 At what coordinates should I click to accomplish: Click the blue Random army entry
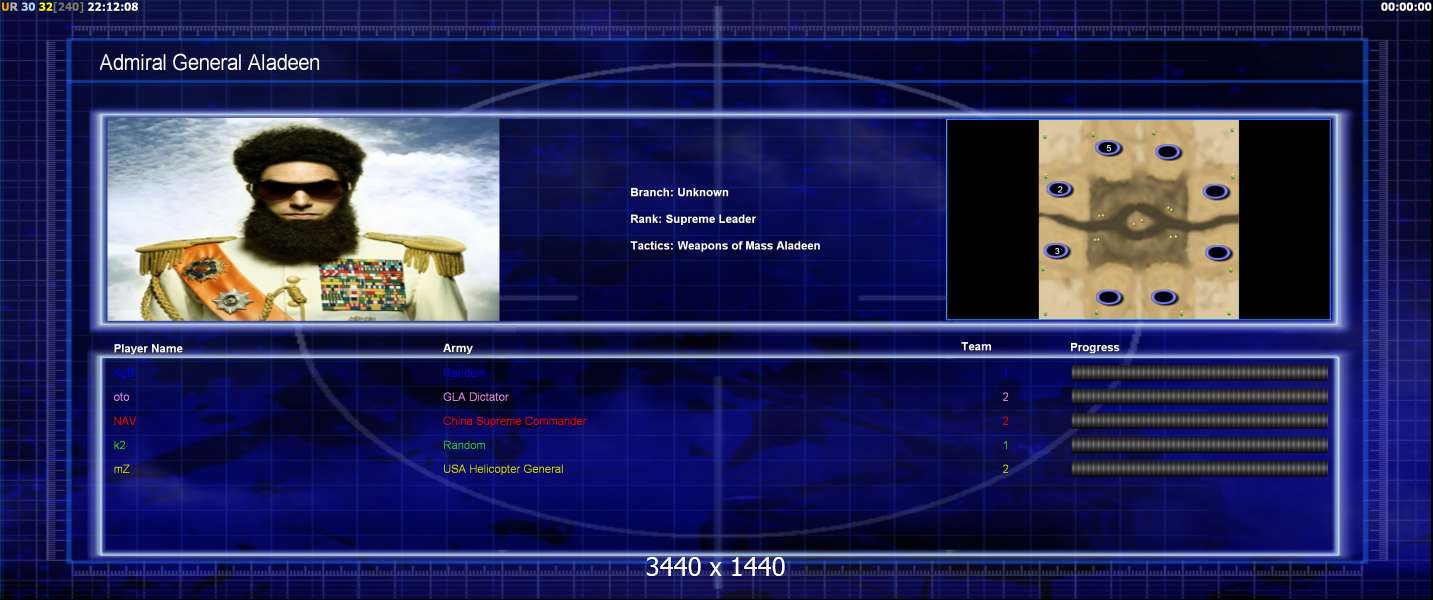click(464, 373)
